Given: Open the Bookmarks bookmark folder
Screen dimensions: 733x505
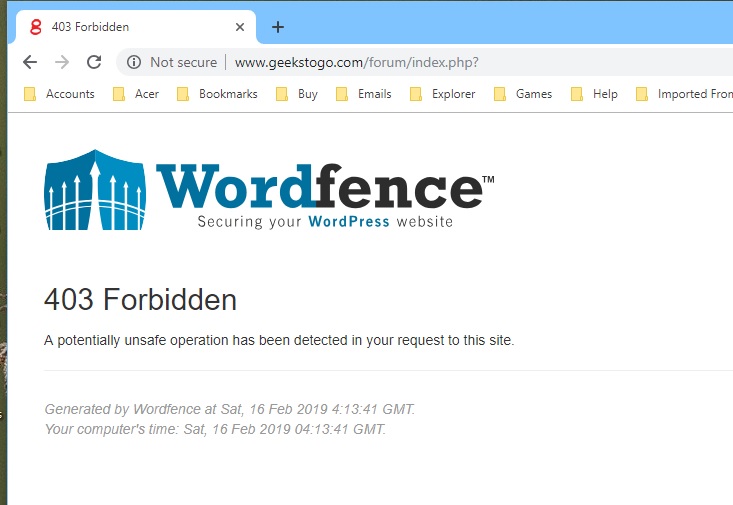Looking at the screenshot, I should [x=217, y=94].
